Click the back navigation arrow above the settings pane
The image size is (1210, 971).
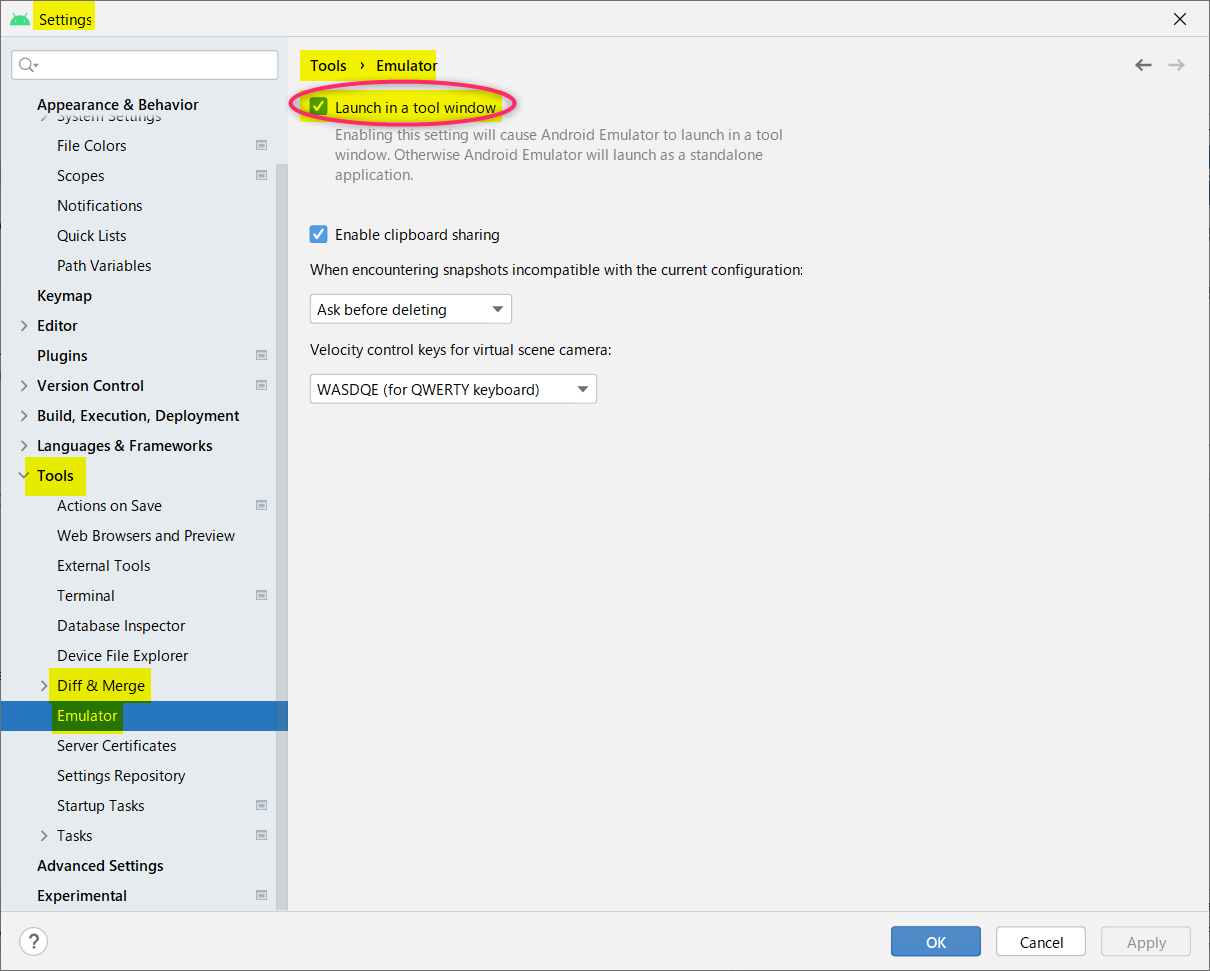pyautogui.click(x=1143, y=64)
